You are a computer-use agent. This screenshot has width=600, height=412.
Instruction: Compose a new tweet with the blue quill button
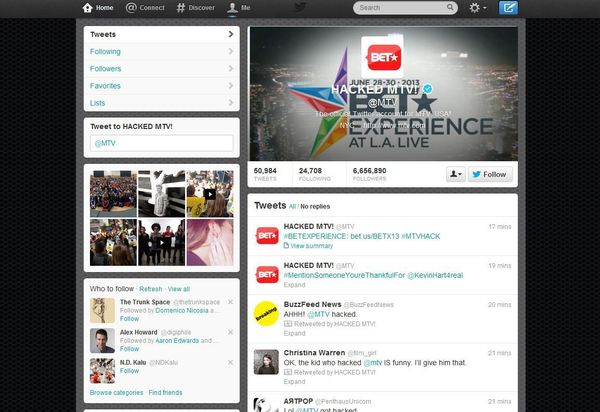(x=508, y=8)
